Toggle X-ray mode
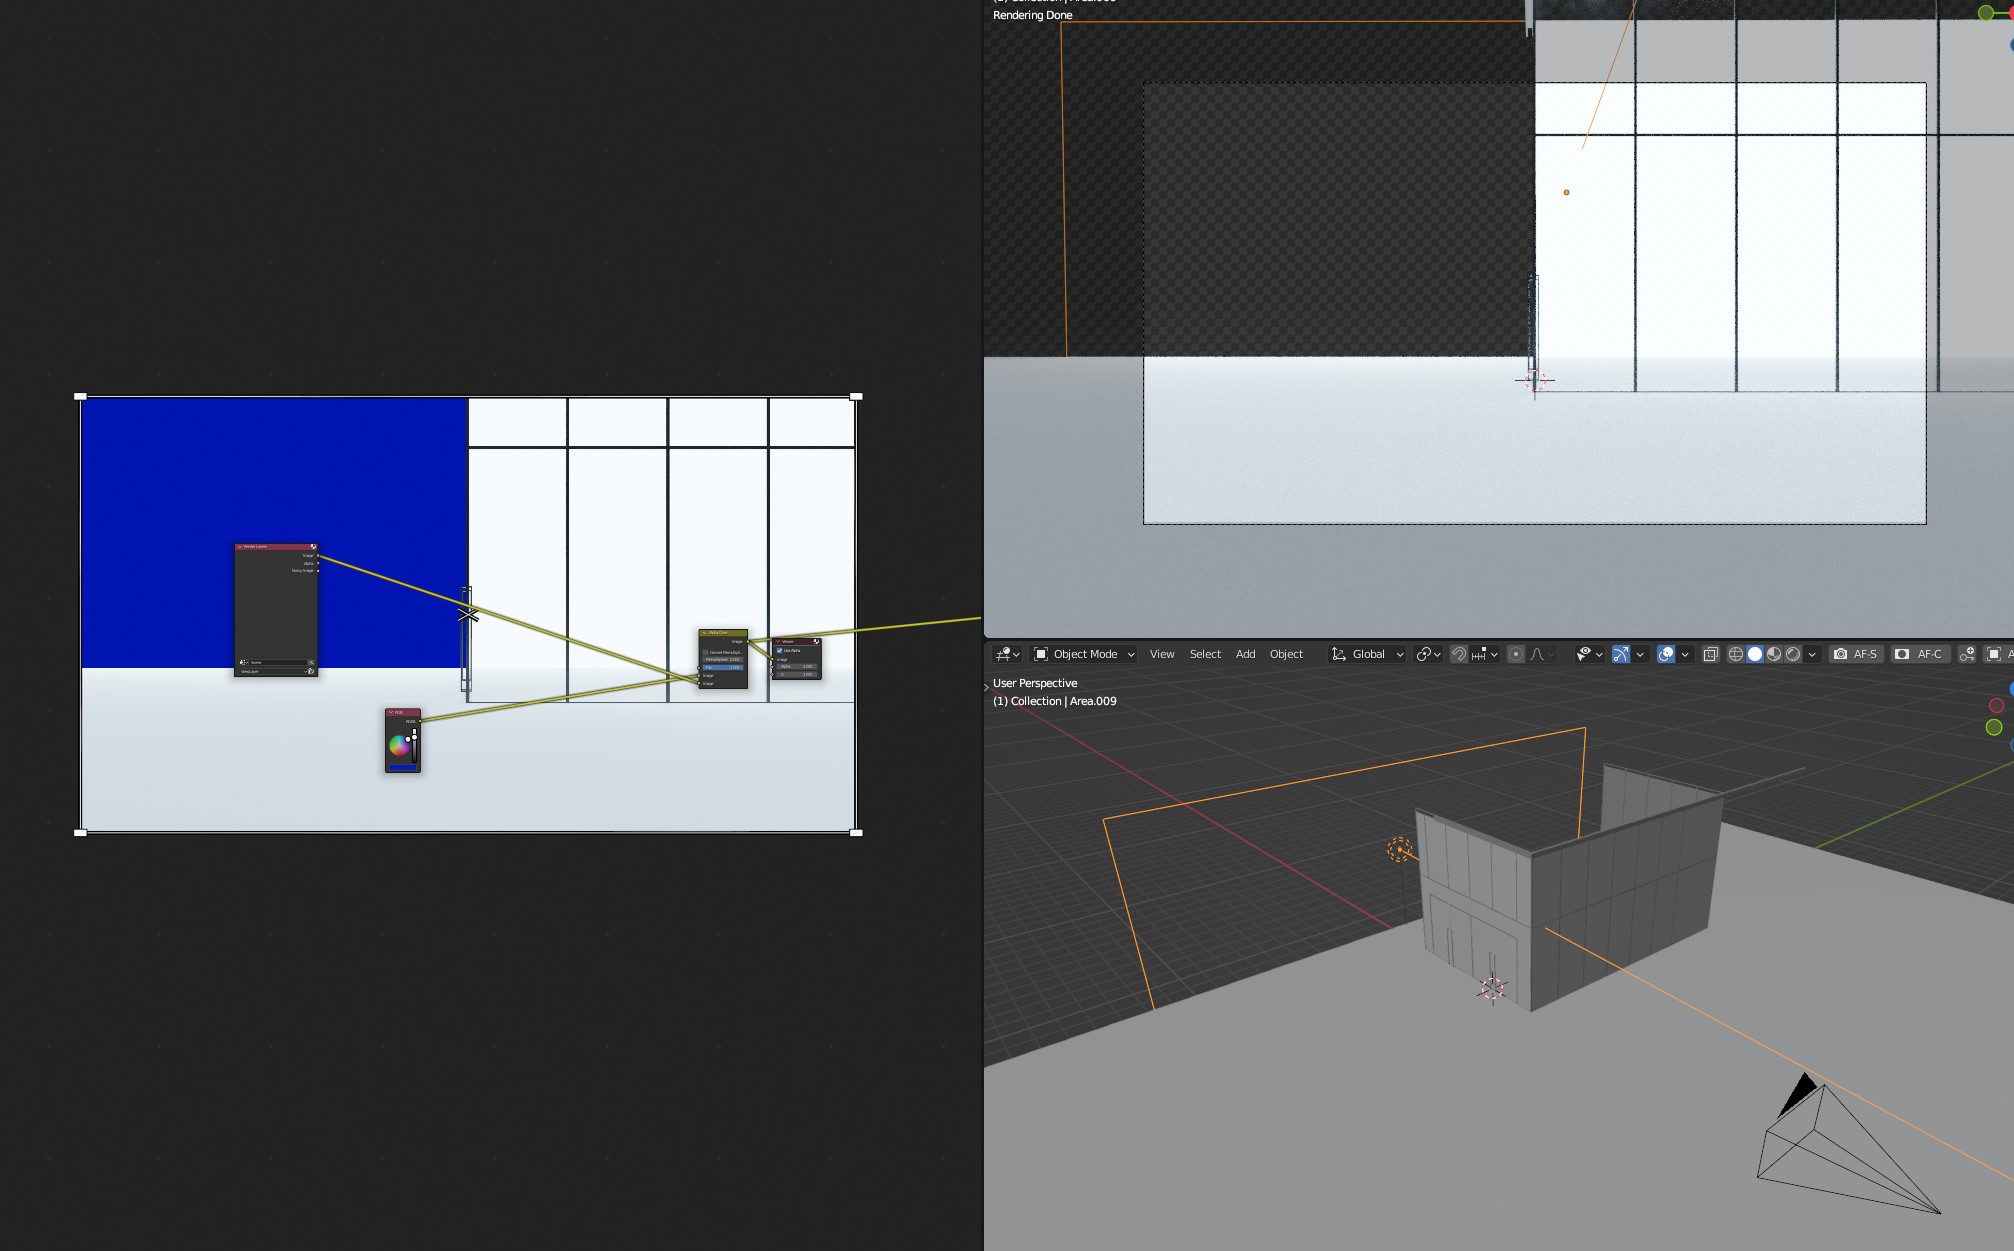 pos(1711,654)
